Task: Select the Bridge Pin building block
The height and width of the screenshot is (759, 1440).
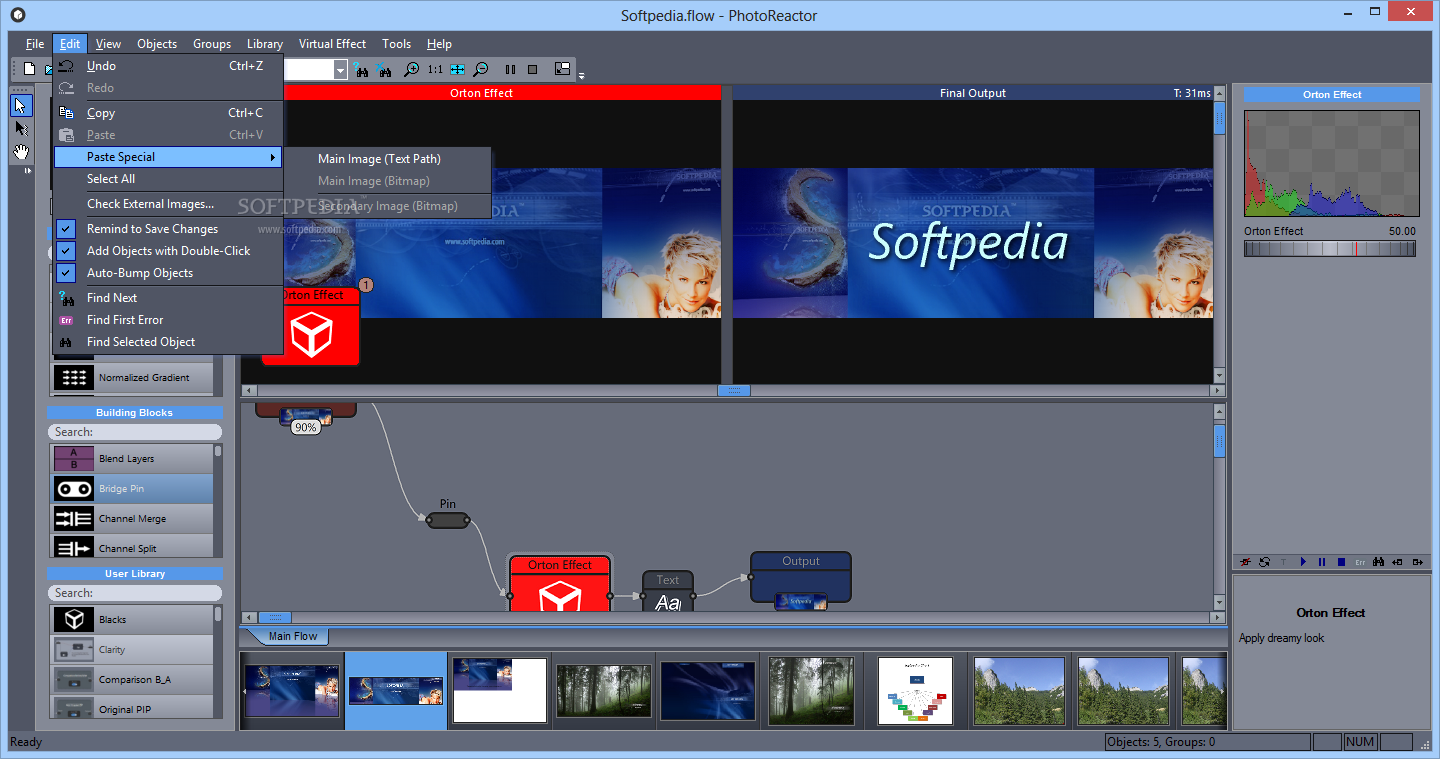Action: pyautogui.click(x=132, y=489)
